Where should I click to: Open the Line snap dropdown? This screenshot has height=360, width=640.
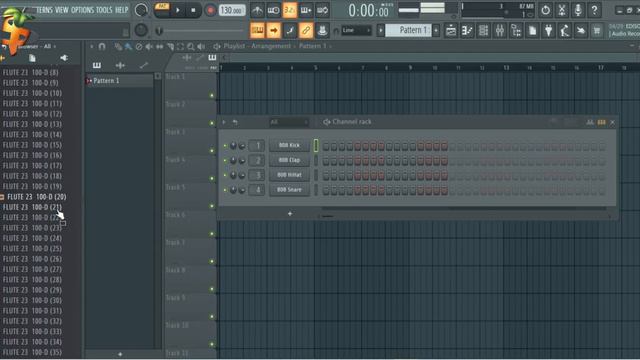pos(356,30)
